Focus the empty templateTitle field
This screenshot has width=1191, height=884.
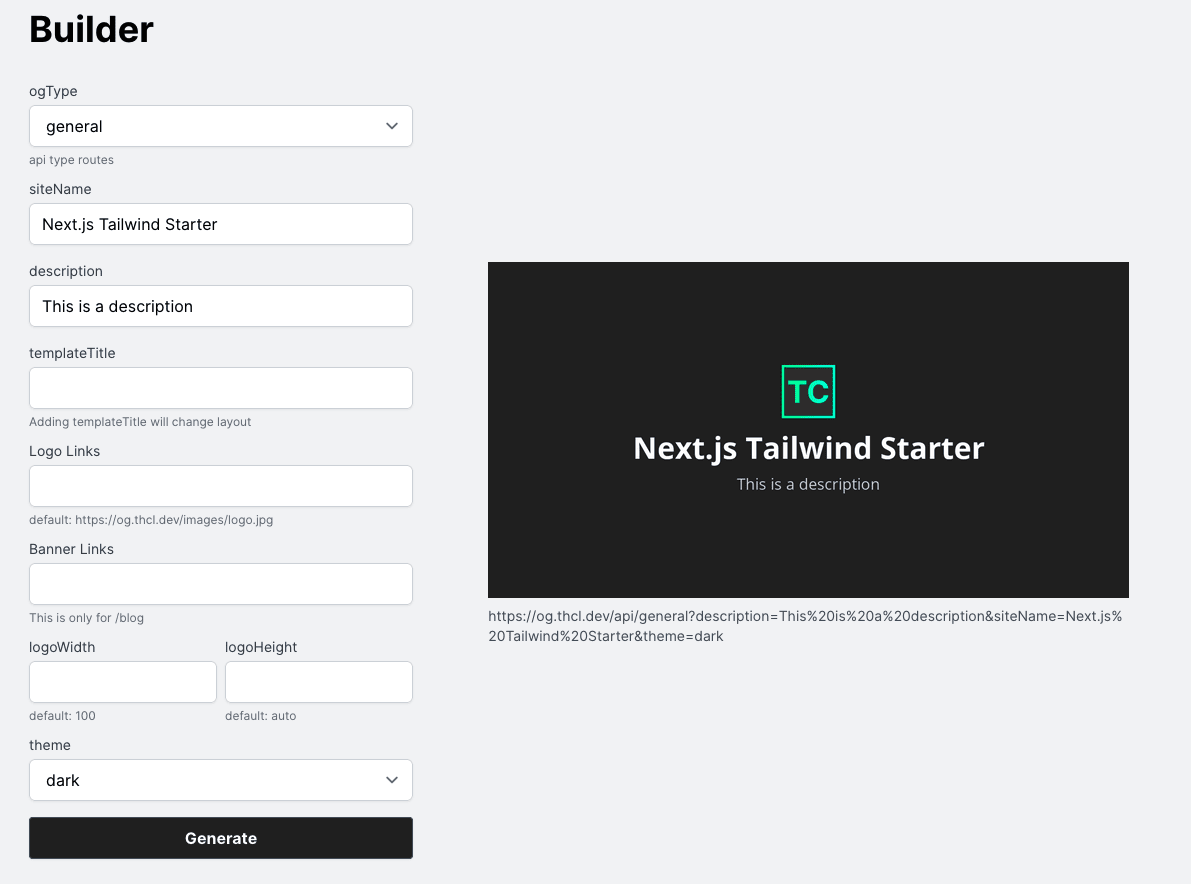click(220, 388)
